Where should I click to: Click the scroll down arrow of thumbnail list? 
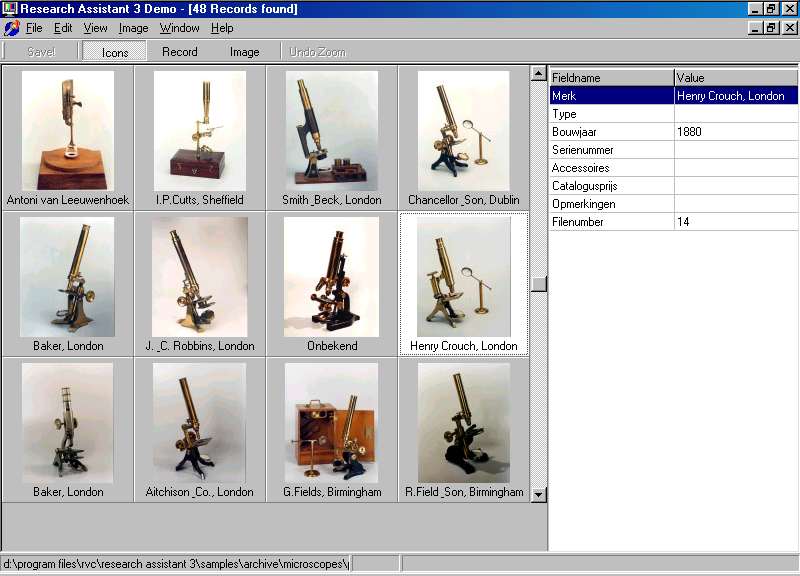539,494
